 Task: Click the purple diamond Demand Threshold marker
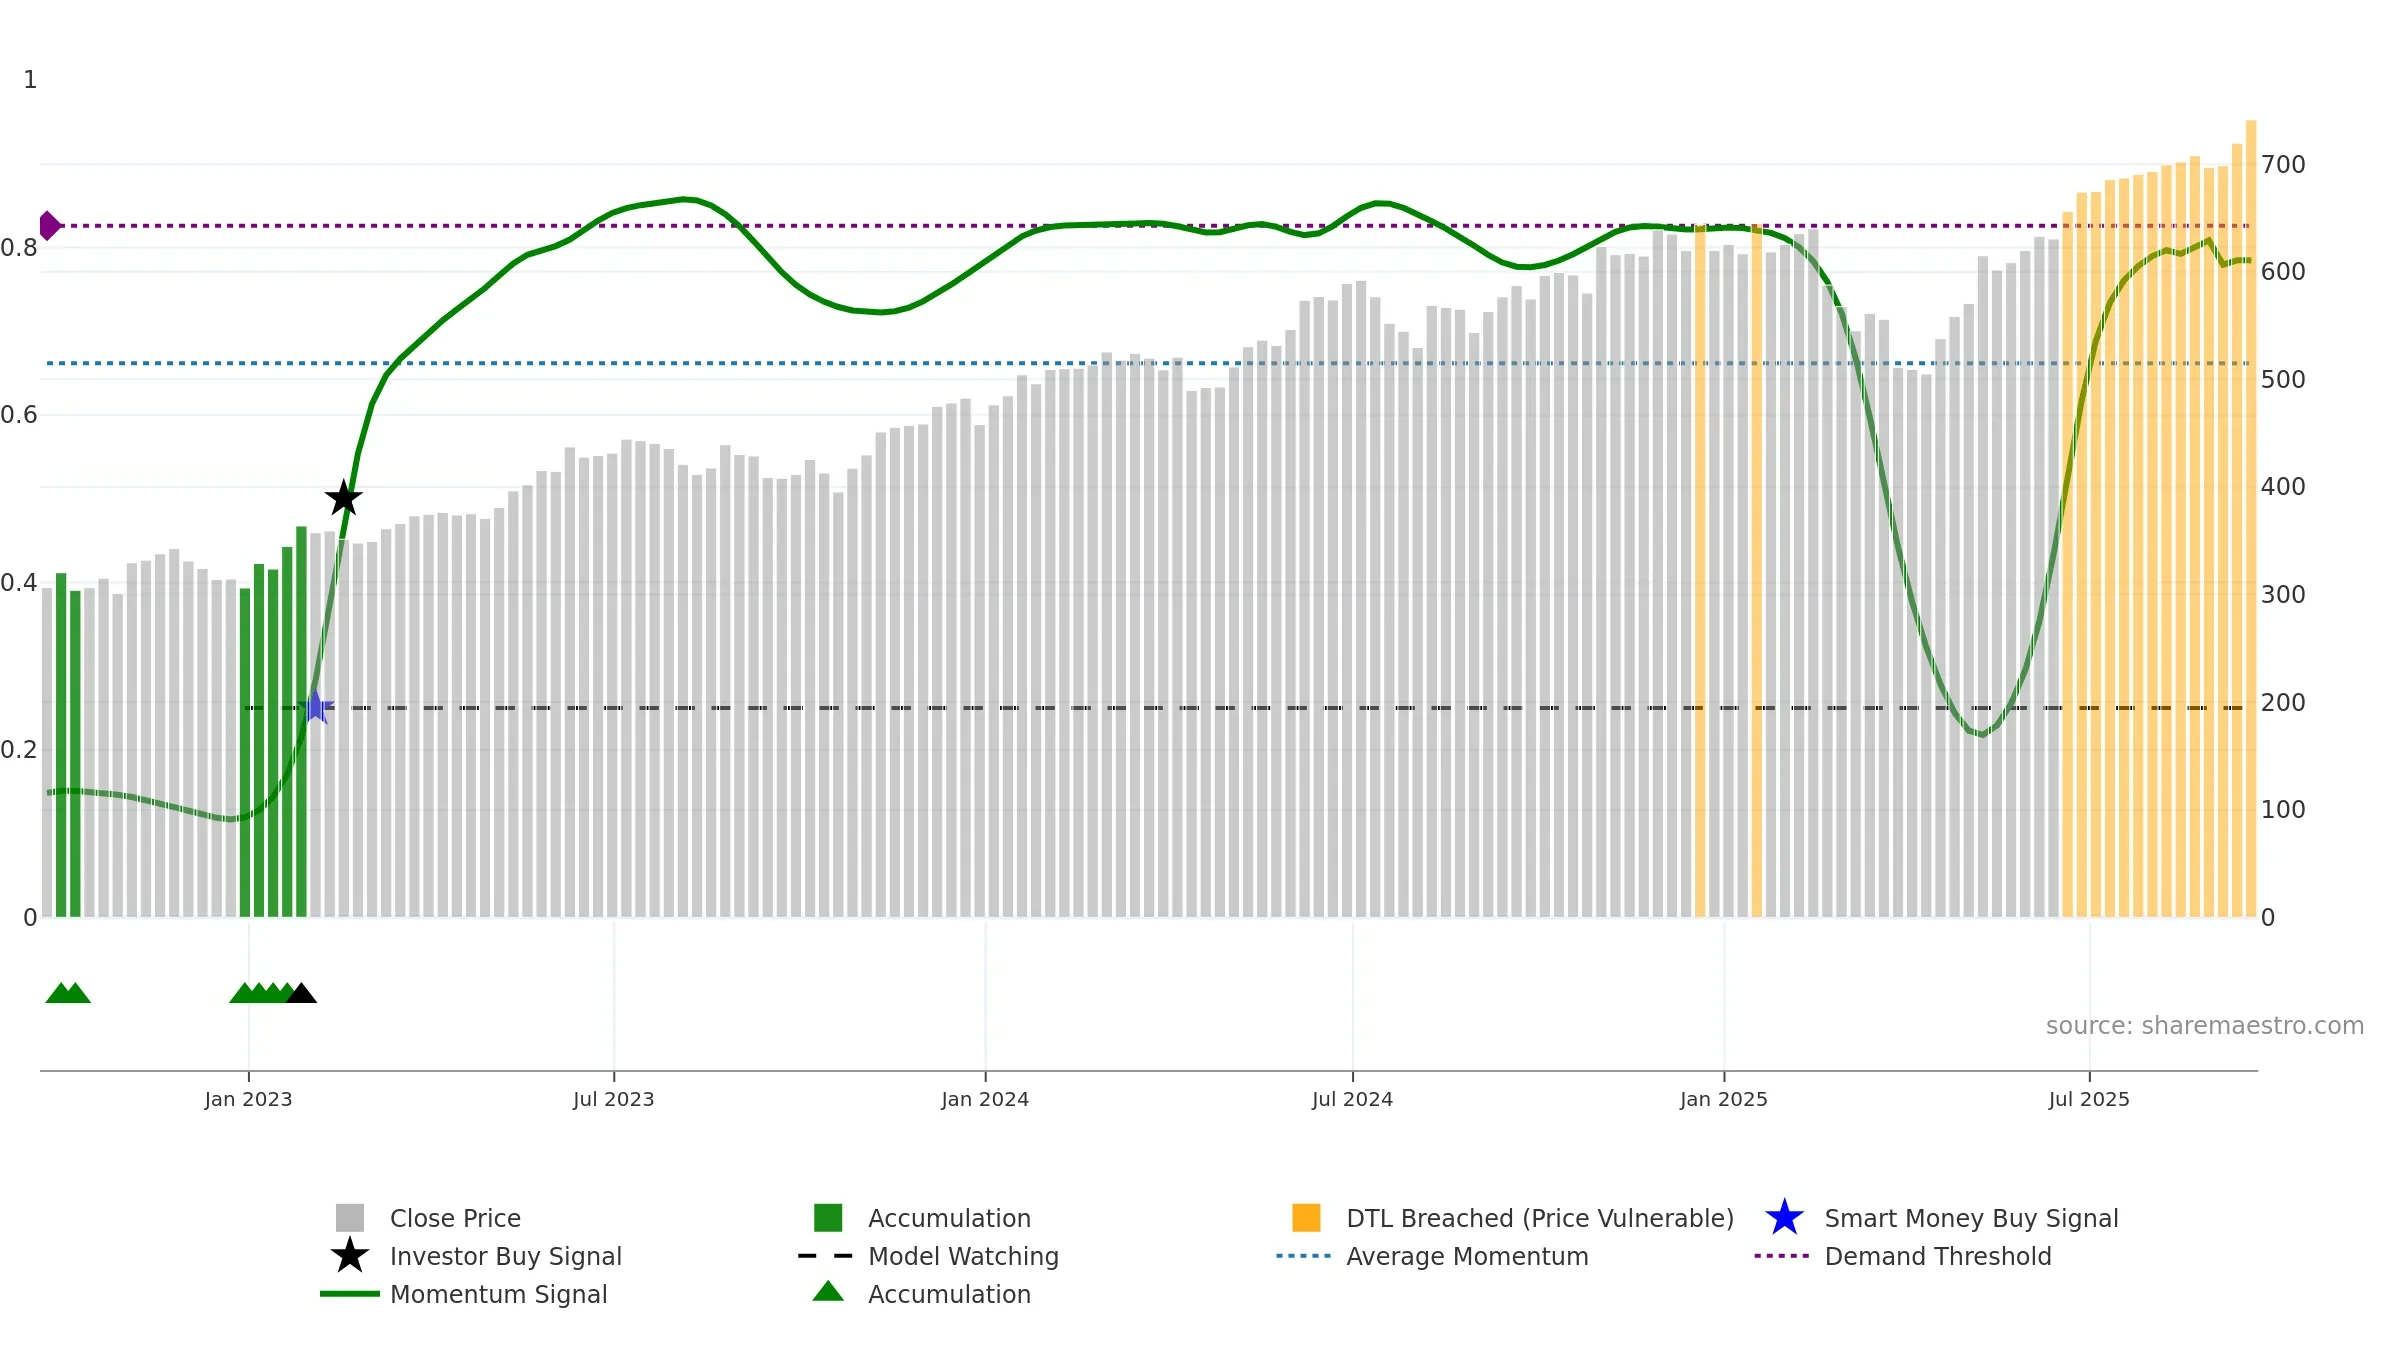click(x=49, y=226)
